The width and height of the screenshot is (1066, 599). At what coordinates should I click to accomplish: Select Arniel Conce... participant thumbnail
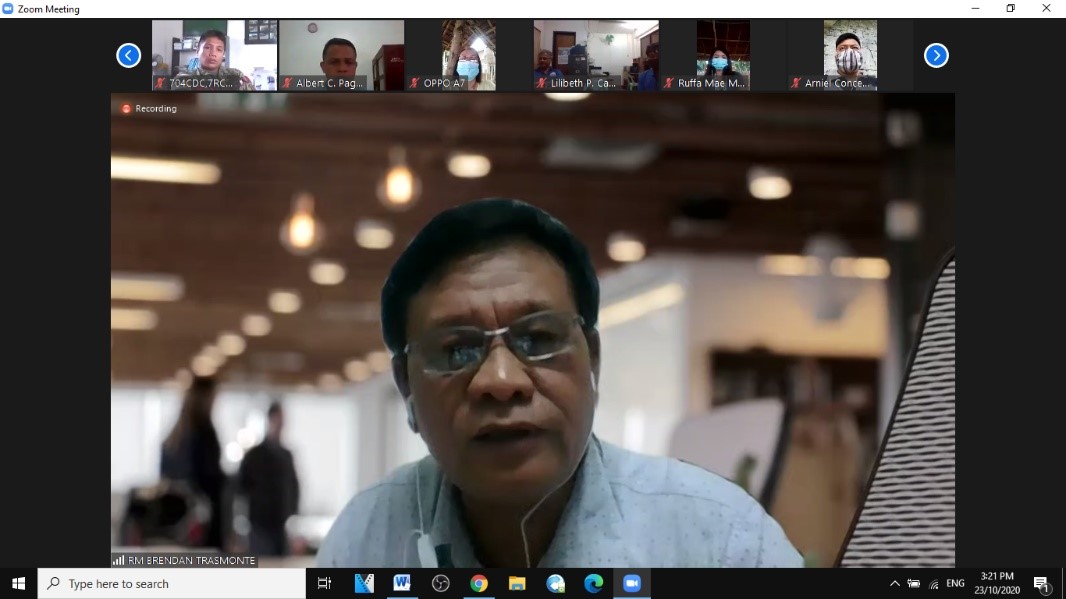(x=850, y=55)
